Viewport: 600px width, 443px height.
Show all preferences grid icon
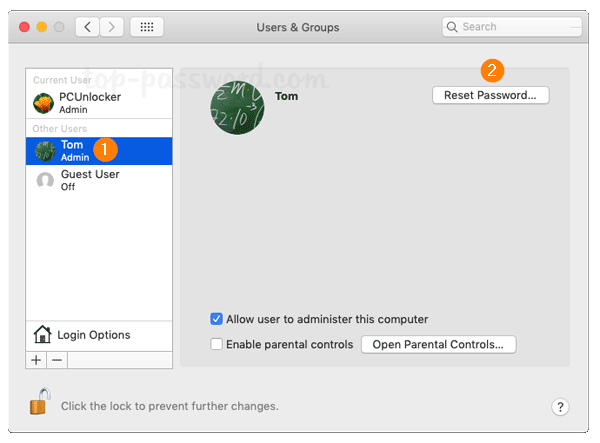pyautogui.click(x=147, y=27)
